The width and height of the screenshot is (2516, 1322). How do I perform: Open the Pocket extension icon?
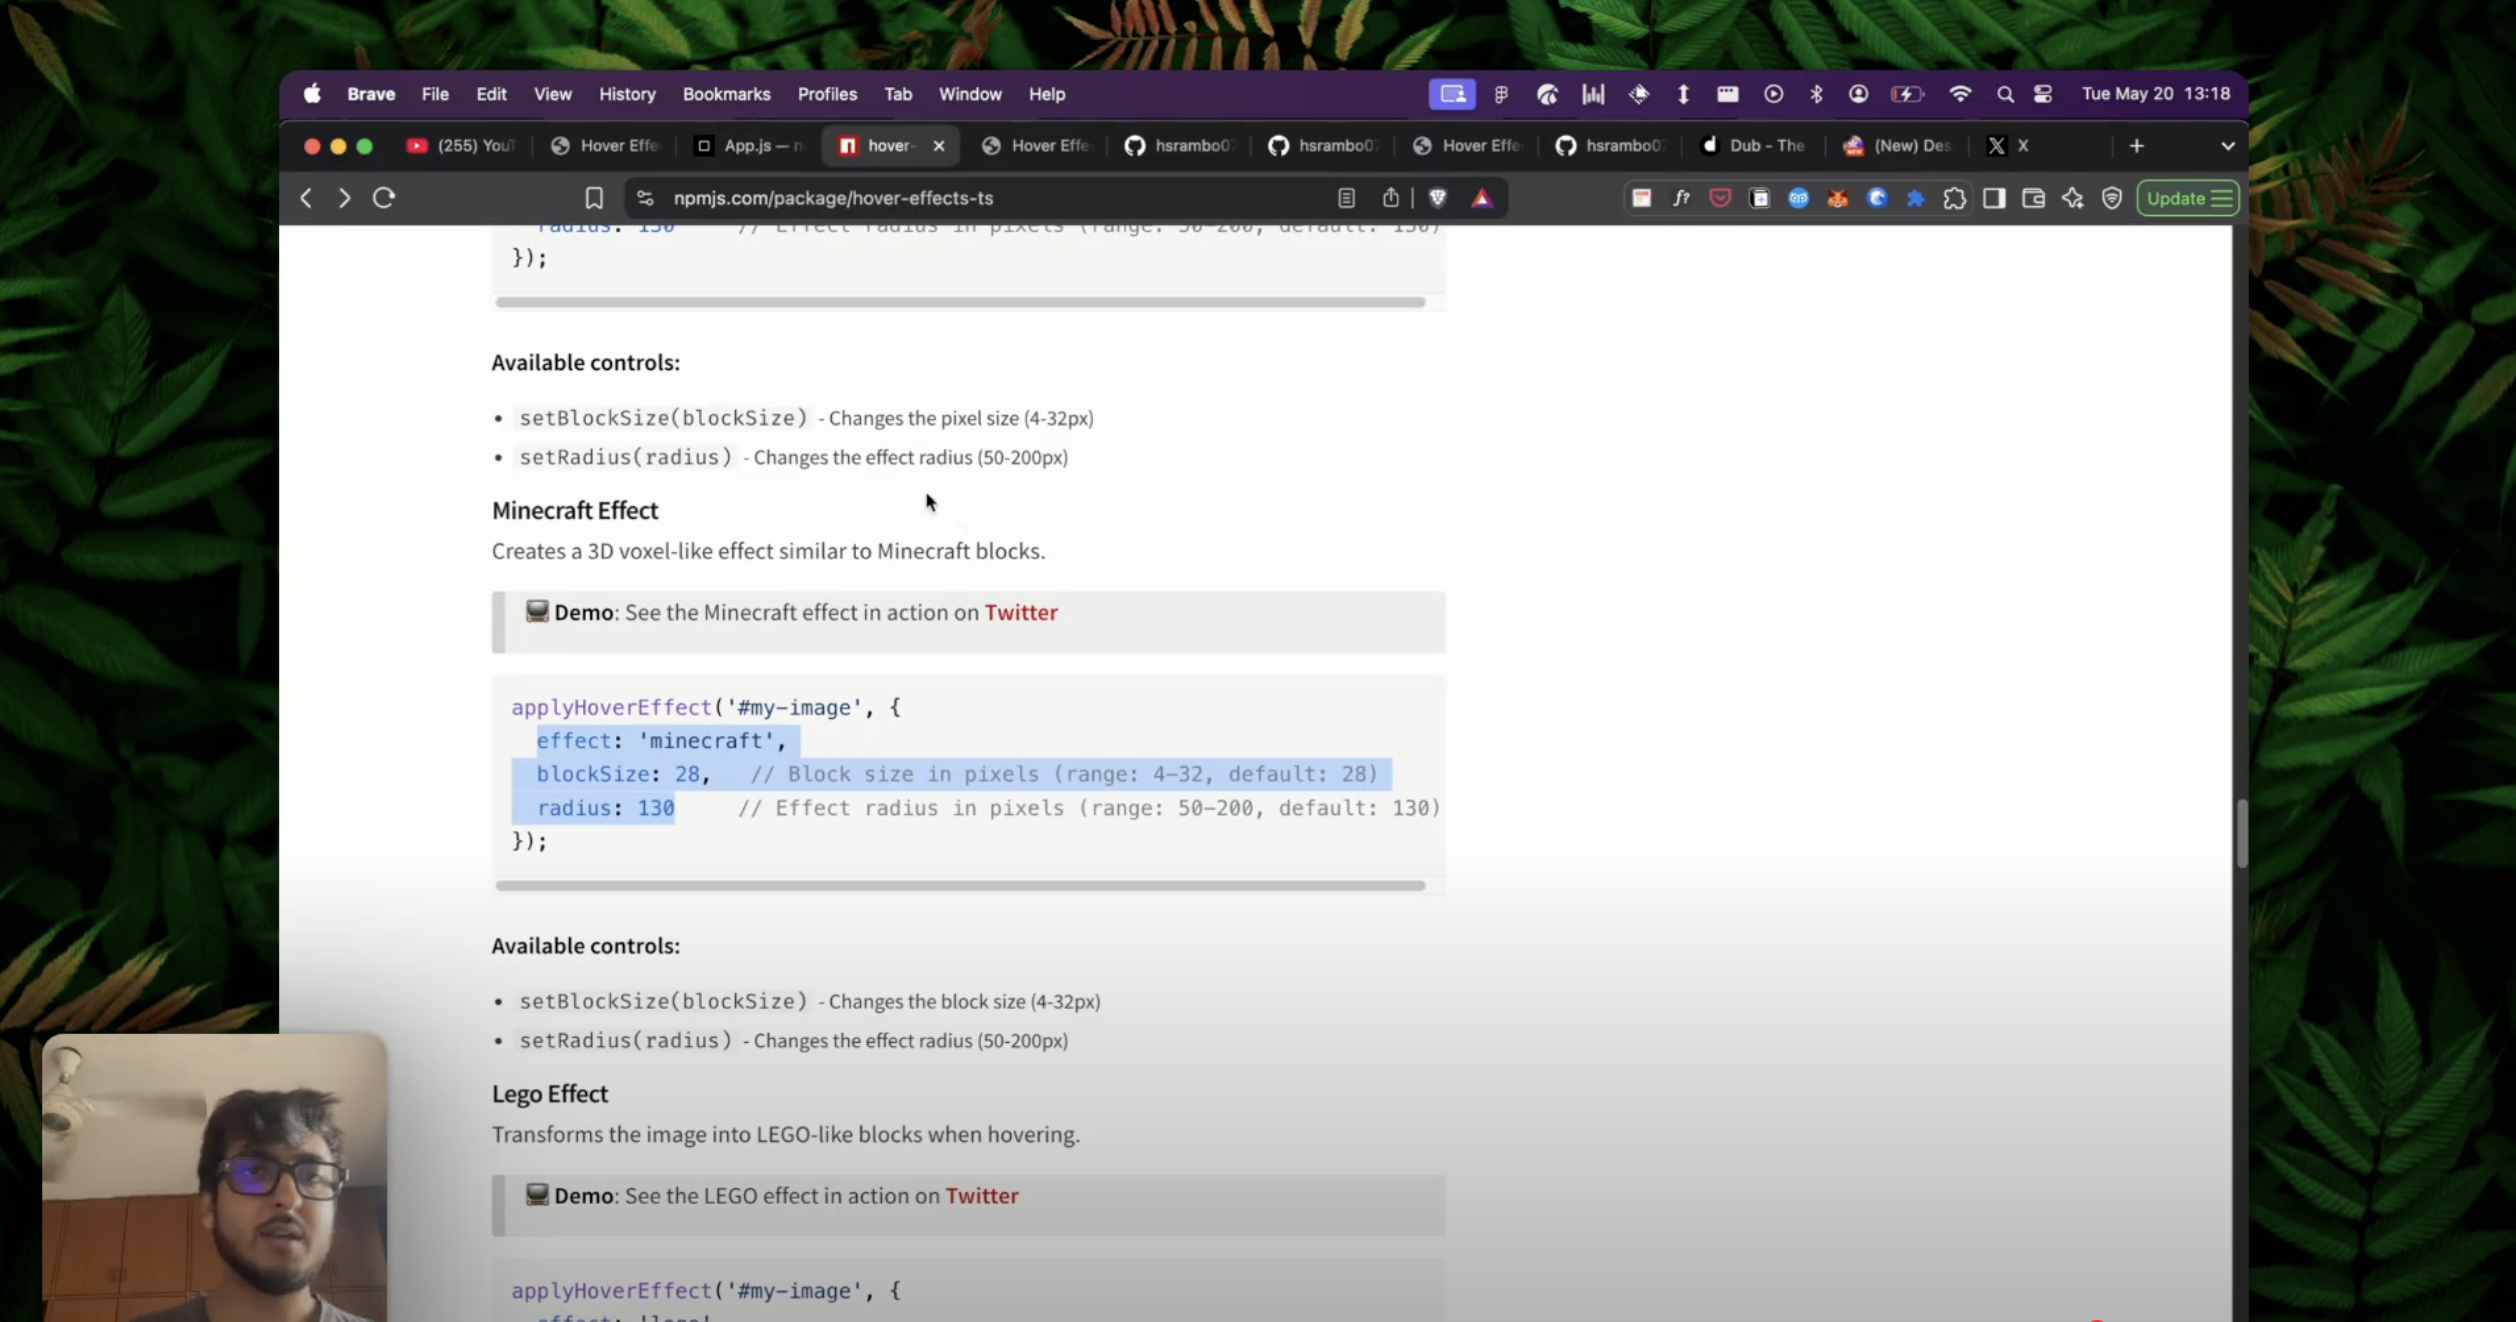click(1720, 198)
